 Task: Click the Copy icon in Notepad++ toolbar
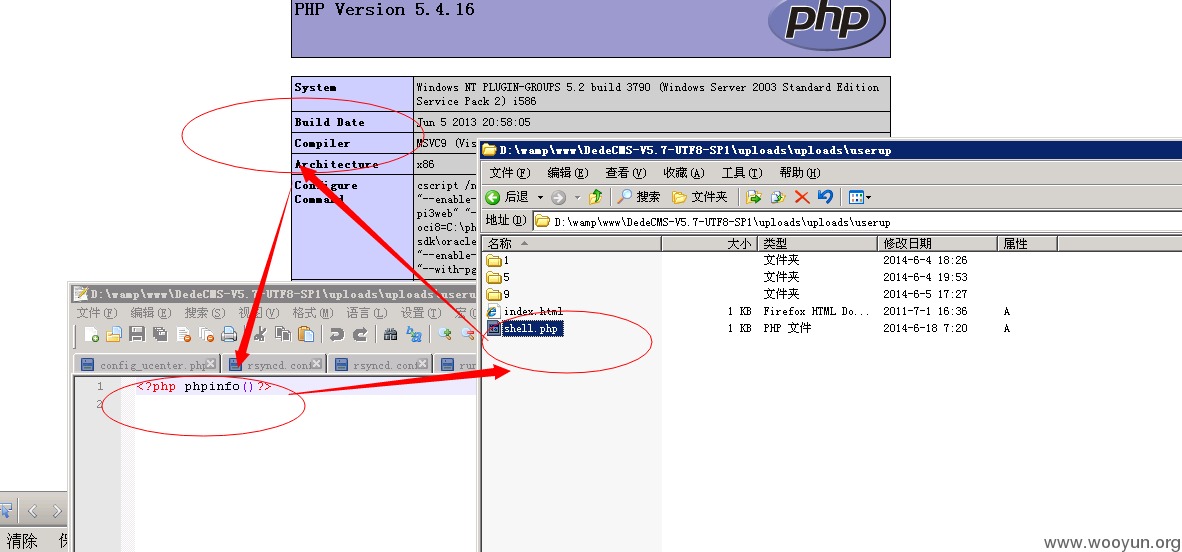point(283,335)
